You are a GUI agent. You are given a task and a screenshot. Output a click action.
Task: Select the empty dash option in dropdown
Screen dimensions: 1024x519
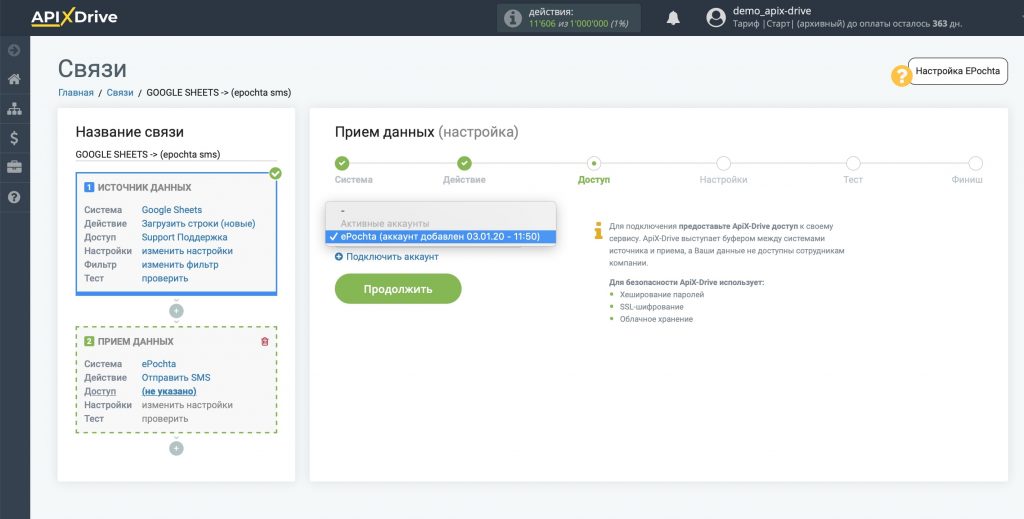pos(441,211)
